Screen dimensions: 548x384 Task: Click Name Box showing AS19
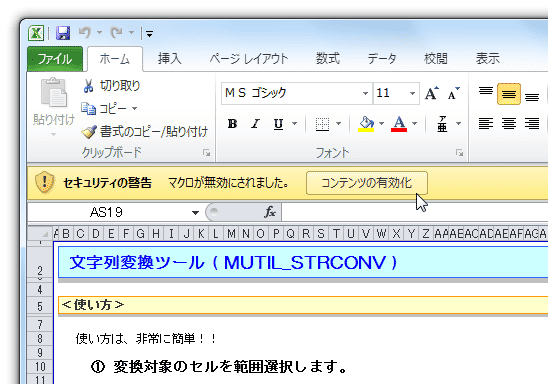click(x=106, y=212)
